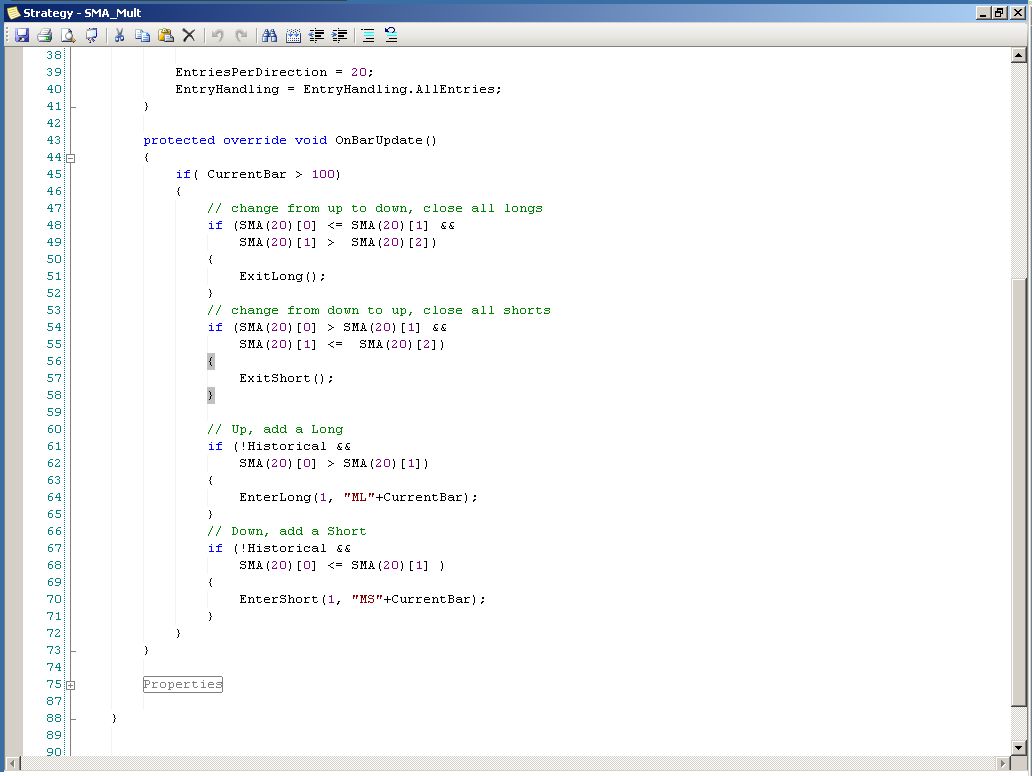This screenshot has height=776, width=1032.
Task: Click the Compile strategy icon
Action: point(91,36)
